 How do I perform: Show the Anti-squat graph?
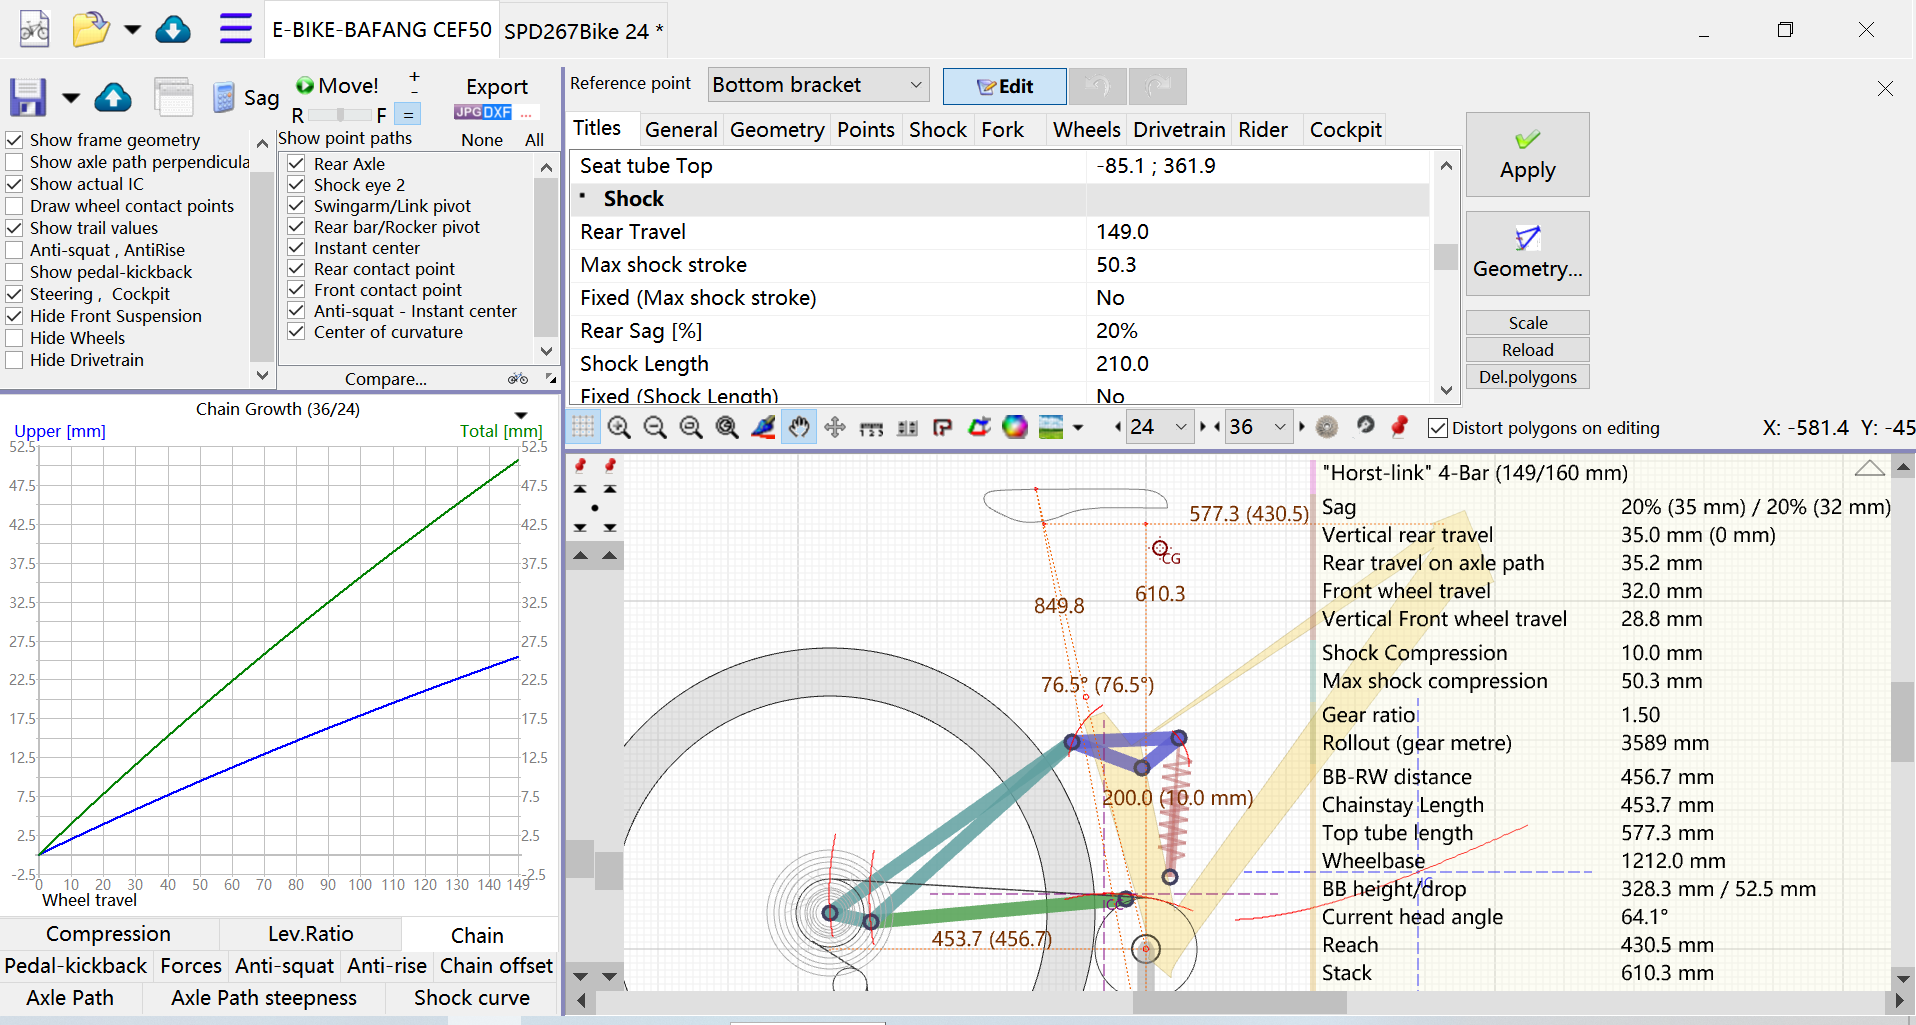click(x=284, y=966)
